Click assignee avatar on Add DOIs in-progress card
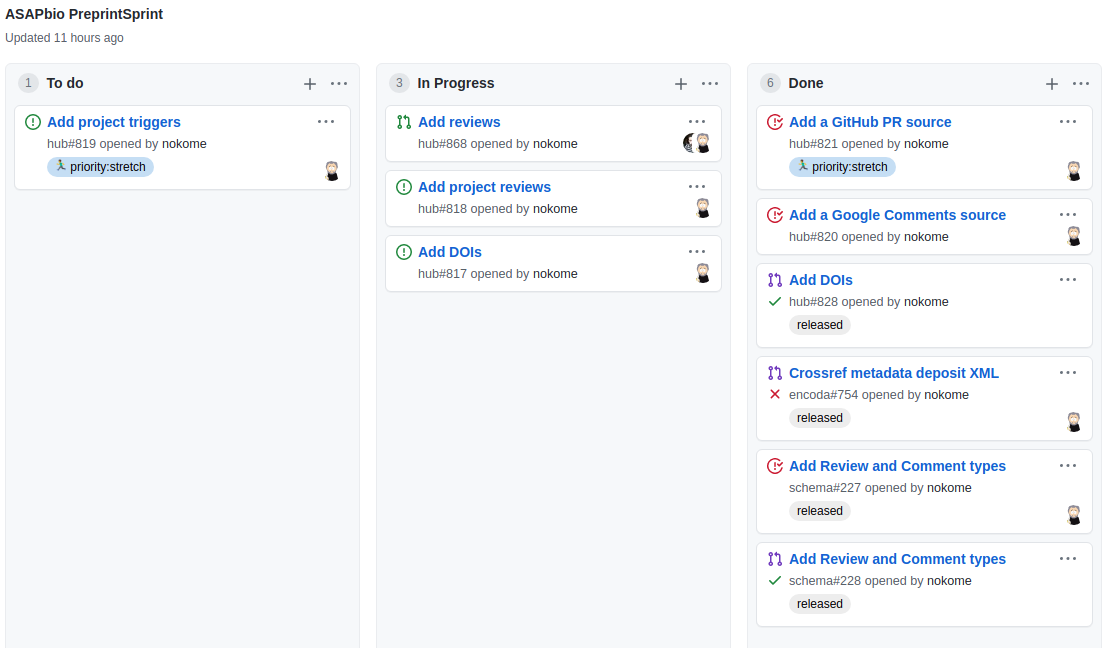1116x648 pixels. (x=703, y=273)
